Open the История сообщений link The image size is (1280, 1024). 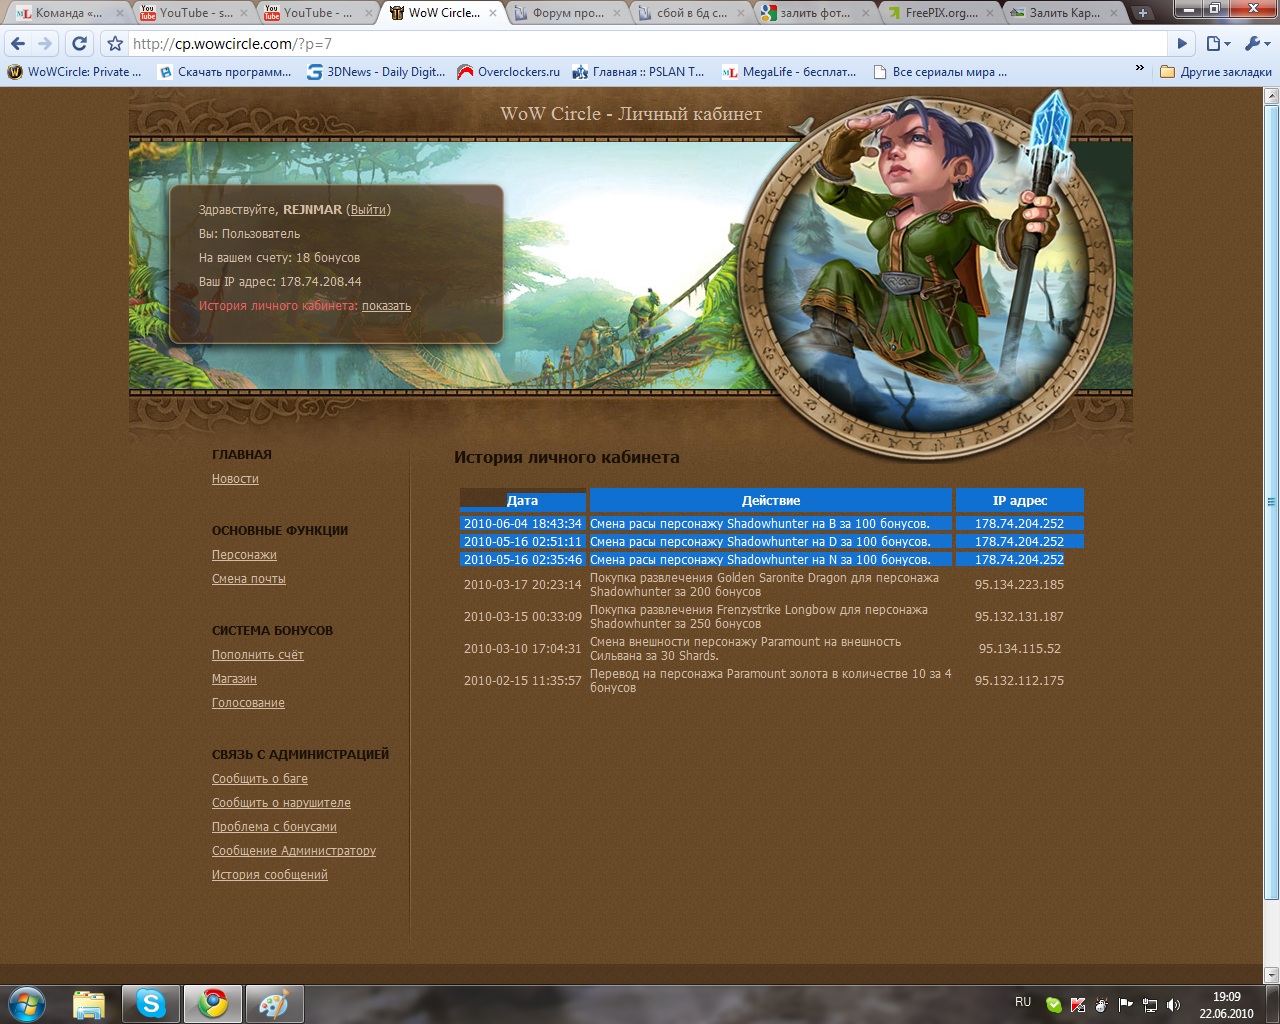270,875
